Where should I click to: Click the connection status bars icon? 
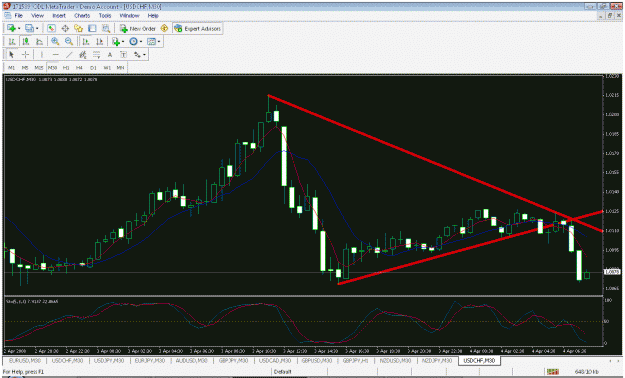(552, 371)
